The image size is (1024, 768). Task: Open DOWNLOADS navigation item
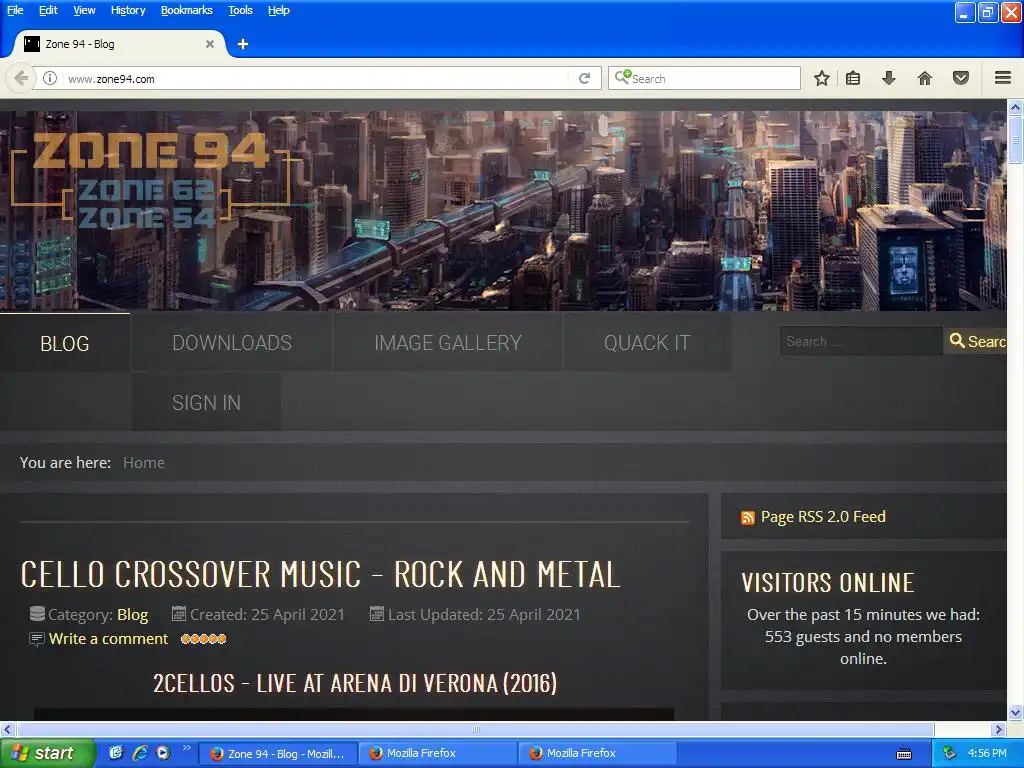click(232, 343)
